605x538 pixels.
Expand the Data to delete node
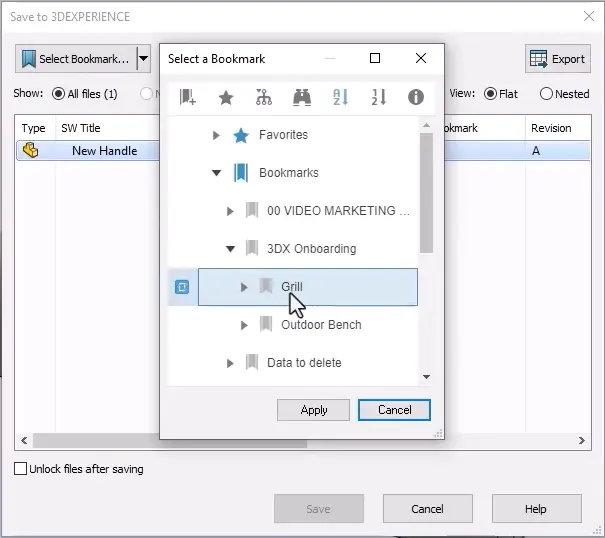[230, 363]
